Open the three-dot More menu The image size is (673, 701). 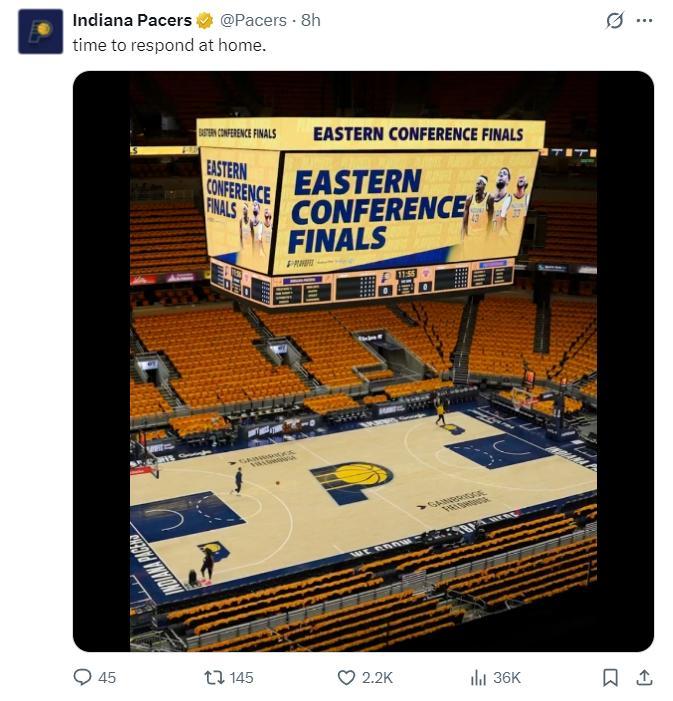point(645,20)
